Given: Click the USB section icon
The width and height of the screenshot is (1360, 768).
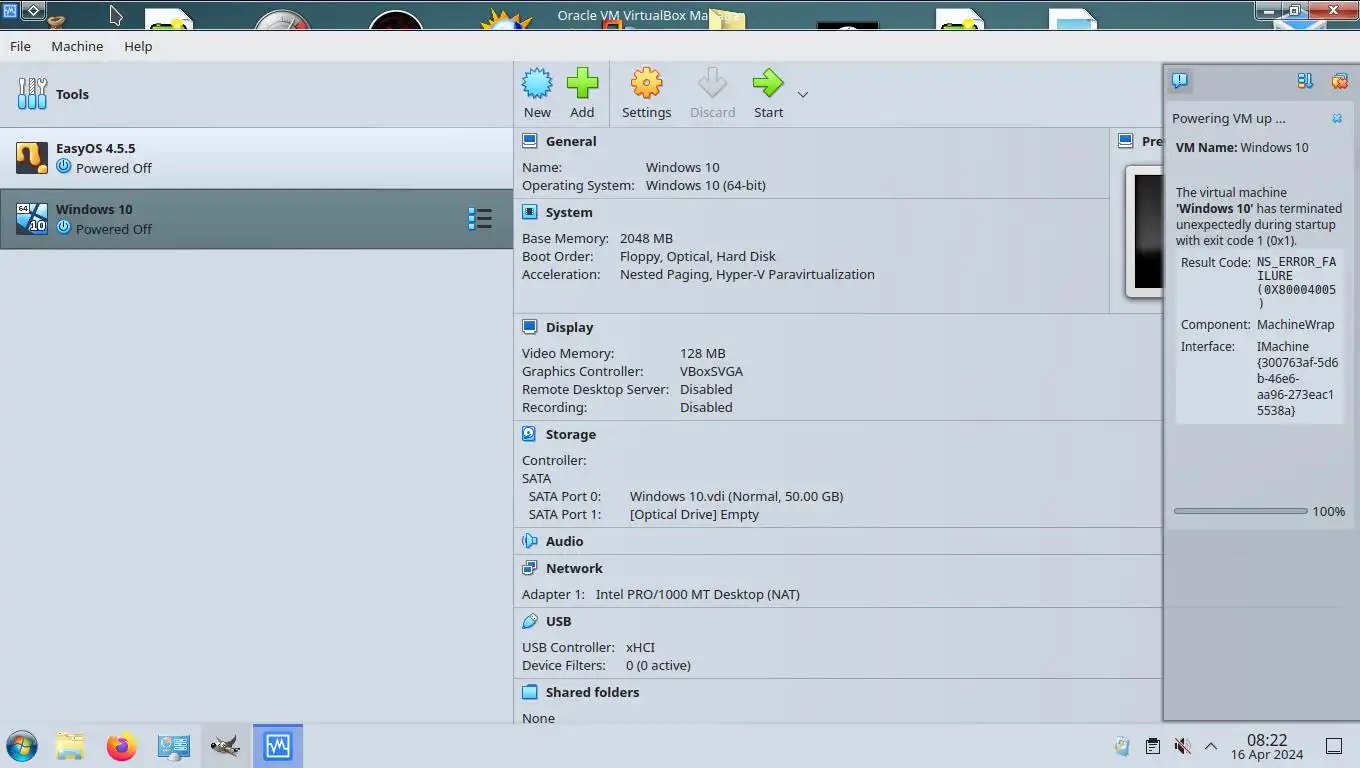Looking at the screenshot, I should click(x=529, y=621).
